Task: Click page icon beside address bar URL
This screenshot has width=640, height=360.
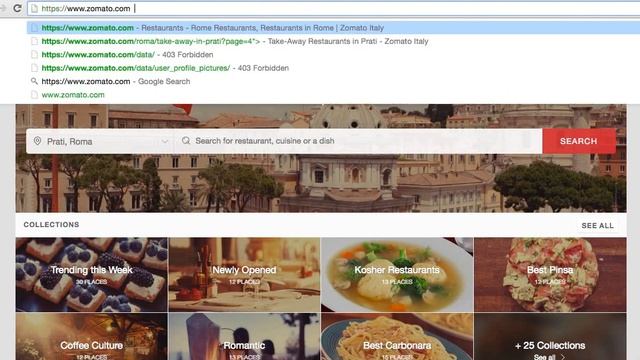Action: [35, 9]
